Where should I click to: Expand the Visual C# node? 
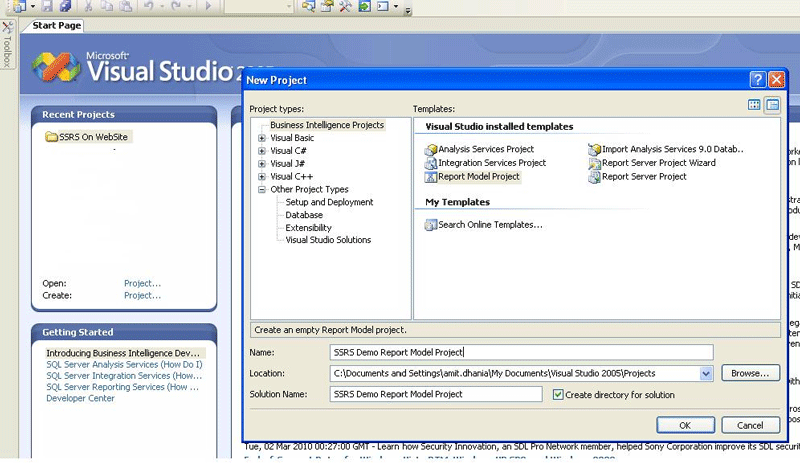pos(262,151)
